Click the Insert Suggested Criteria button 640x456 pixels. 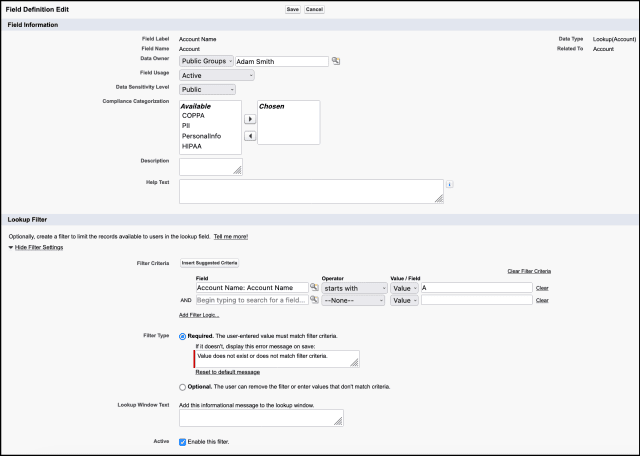click(209, 263)
